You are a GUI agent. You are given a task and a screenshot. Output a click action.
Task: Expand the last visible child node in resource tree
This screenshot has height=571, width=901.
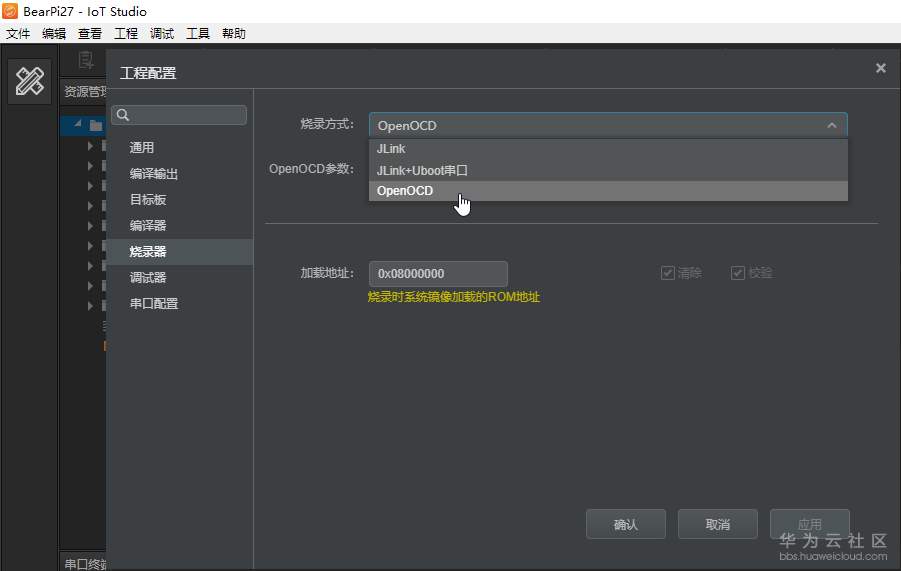click(x=90, y=306)
